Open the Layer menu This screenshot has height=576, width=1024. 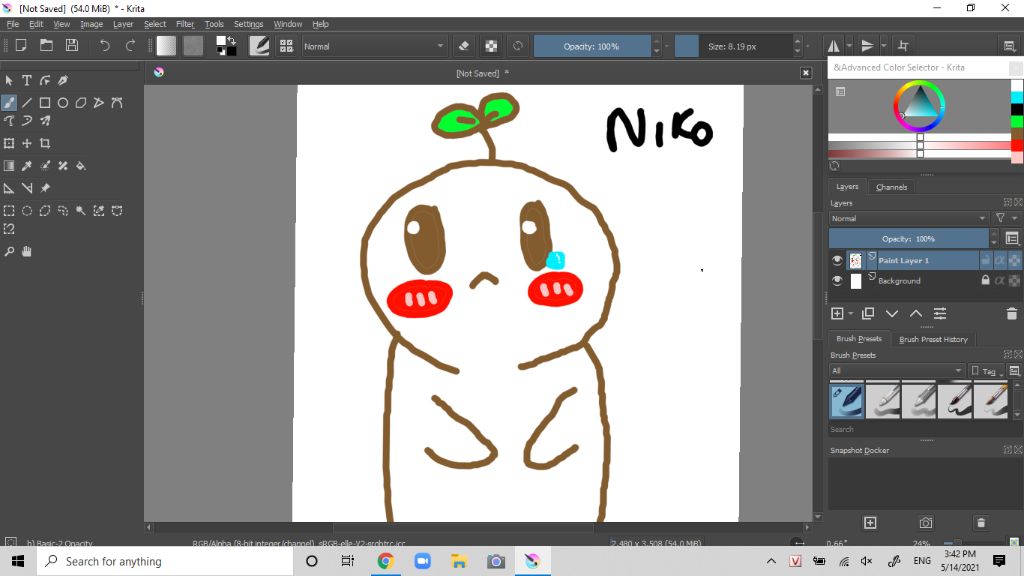(123, 24)
